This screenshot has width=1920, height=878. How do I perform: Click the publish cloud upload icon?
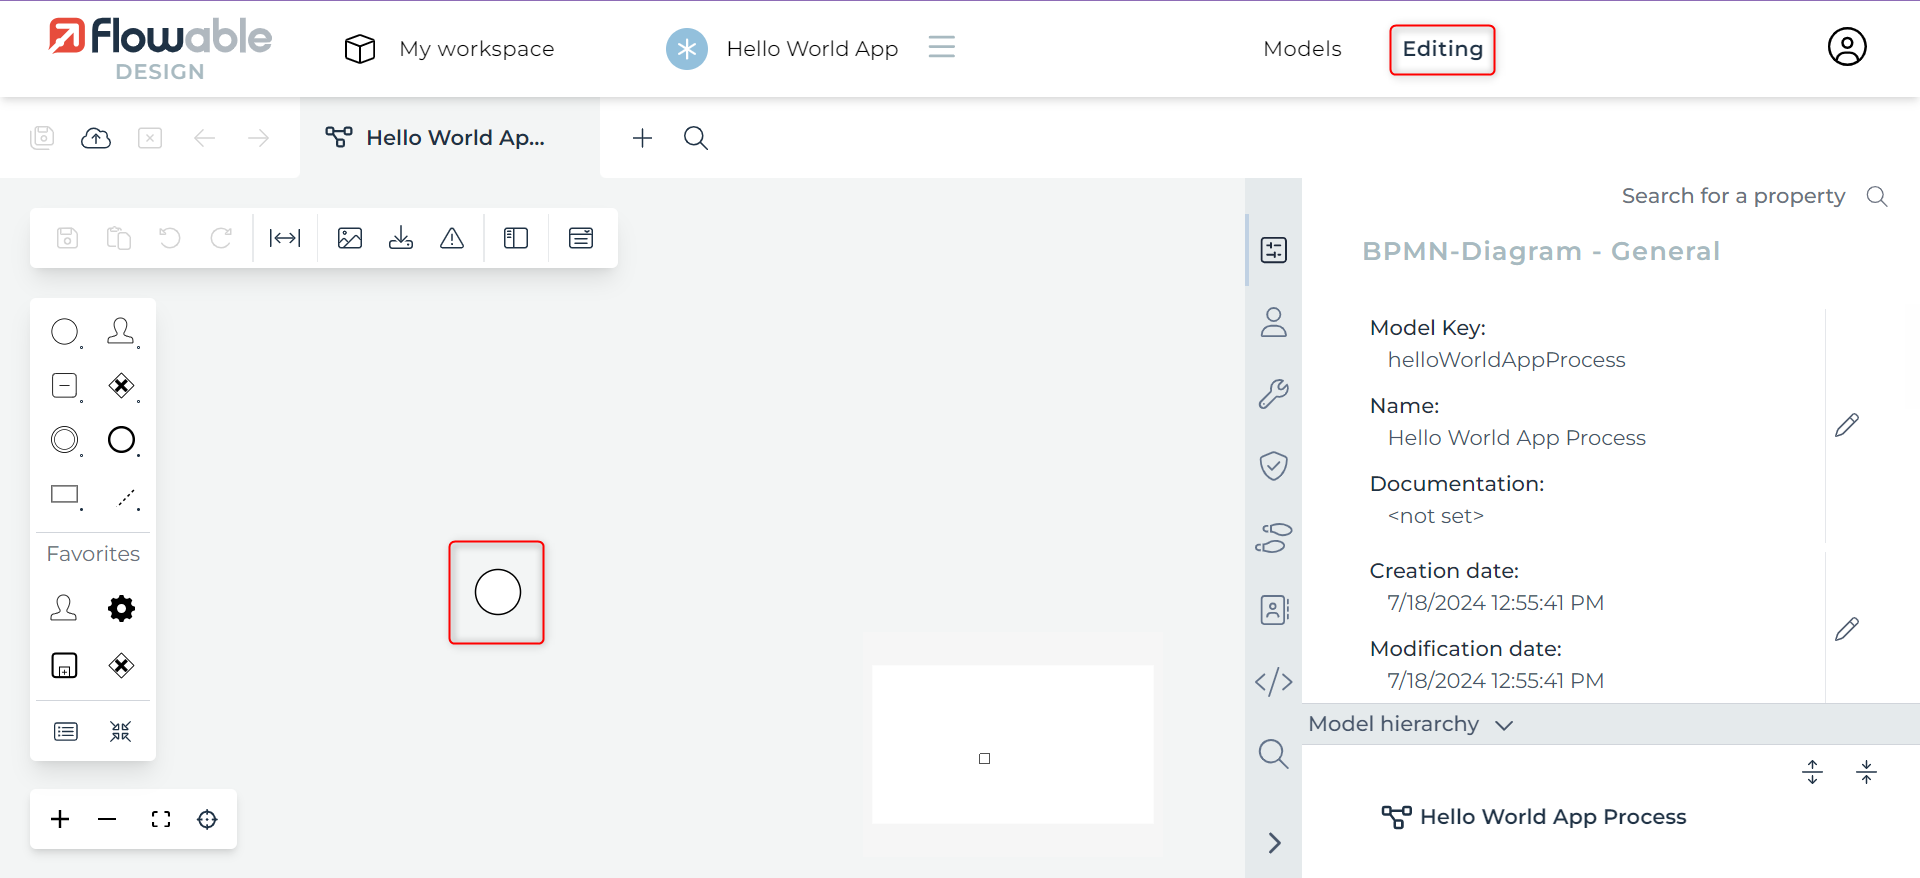coord(96,138)
